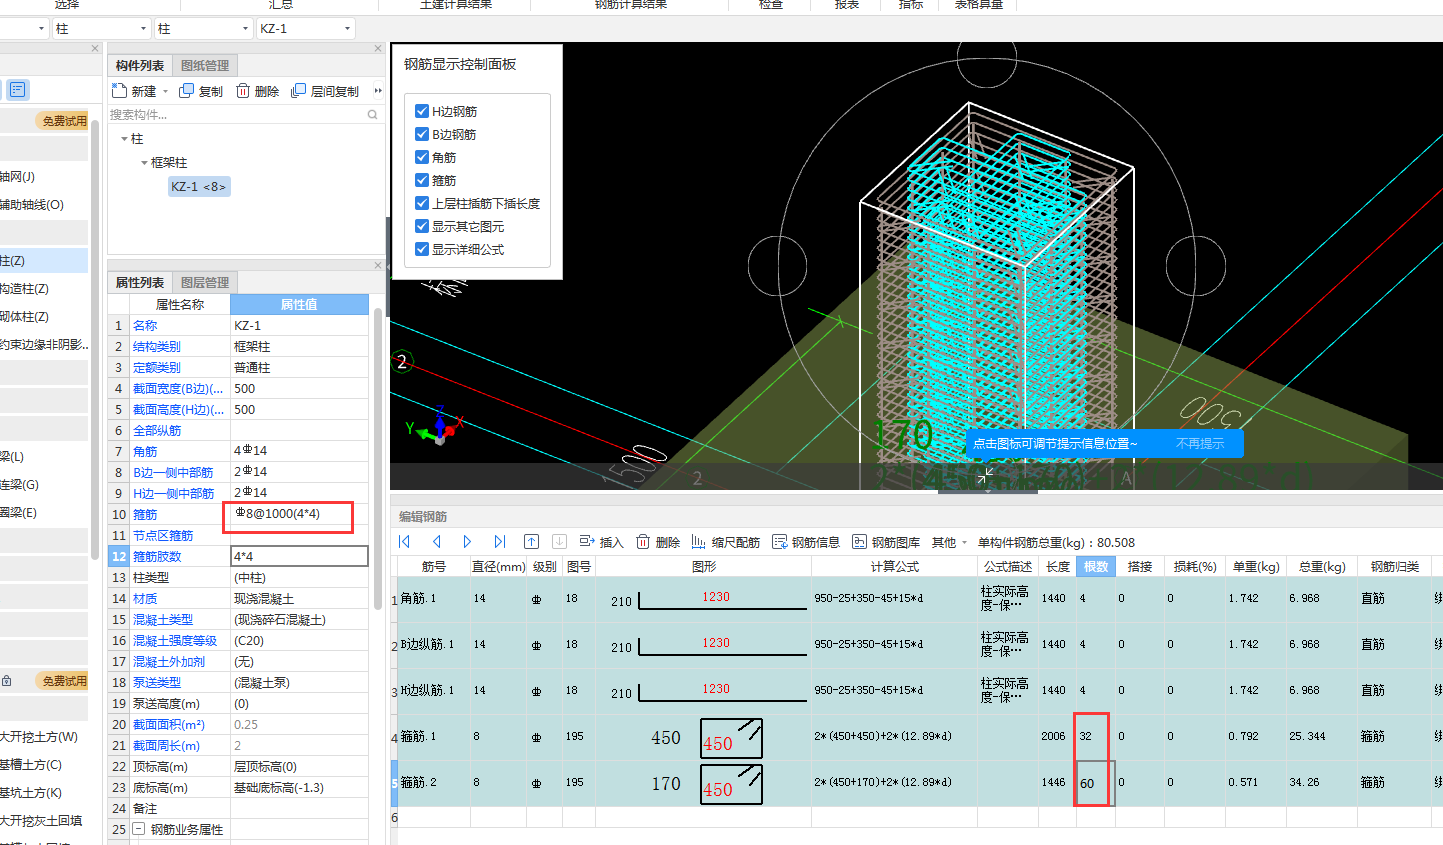Click the Delete (删除) icon in rebar editor
The image size is (1443, 845).
click(x=643, y=542)
